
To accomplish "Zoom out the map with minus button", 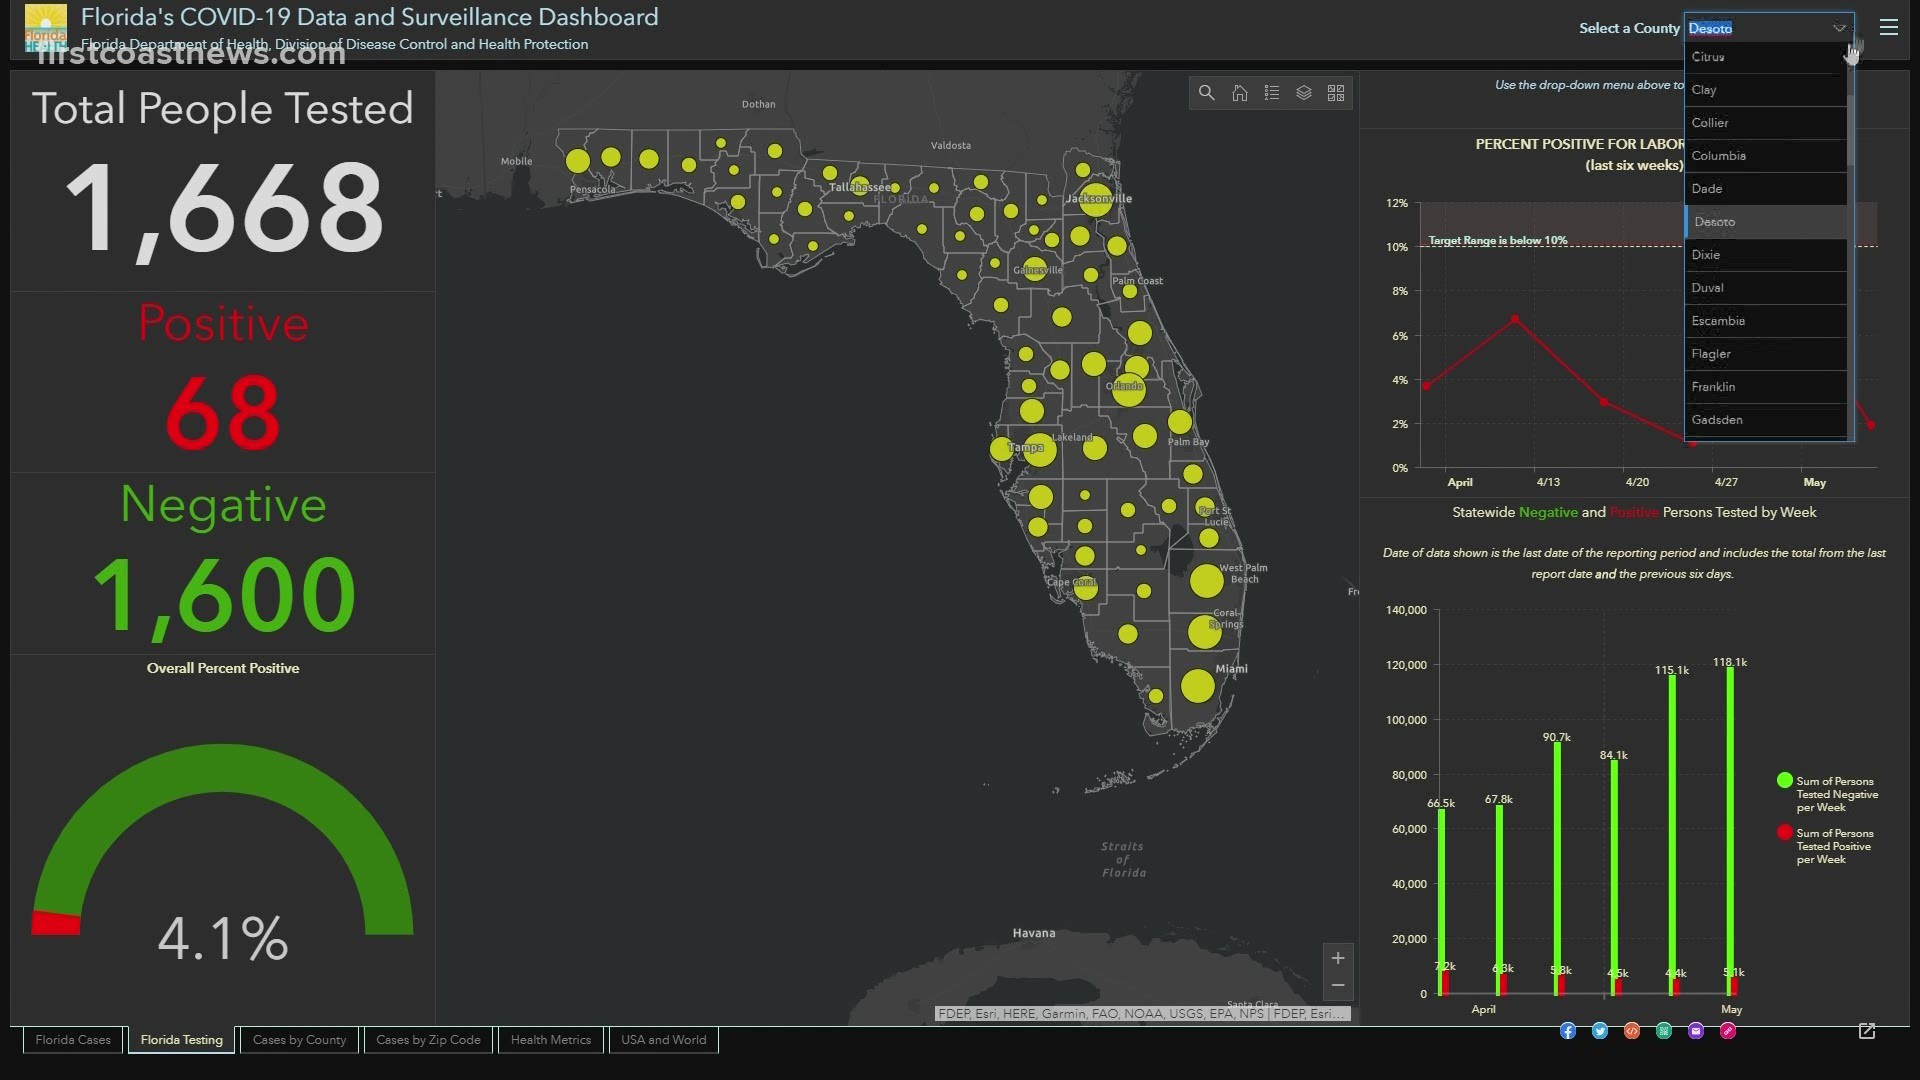I will coord(1338,986).
